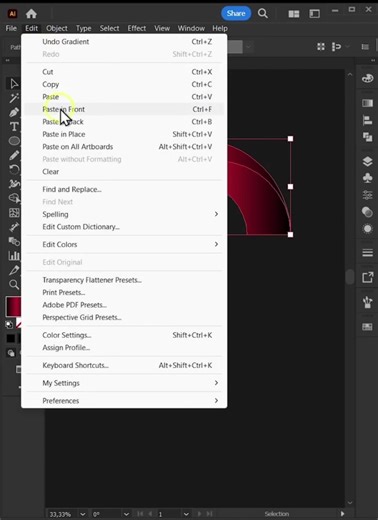Choose Paste in Front
Image resolution: width=378 pixels, height=520 pixels.
click(124, 109)
